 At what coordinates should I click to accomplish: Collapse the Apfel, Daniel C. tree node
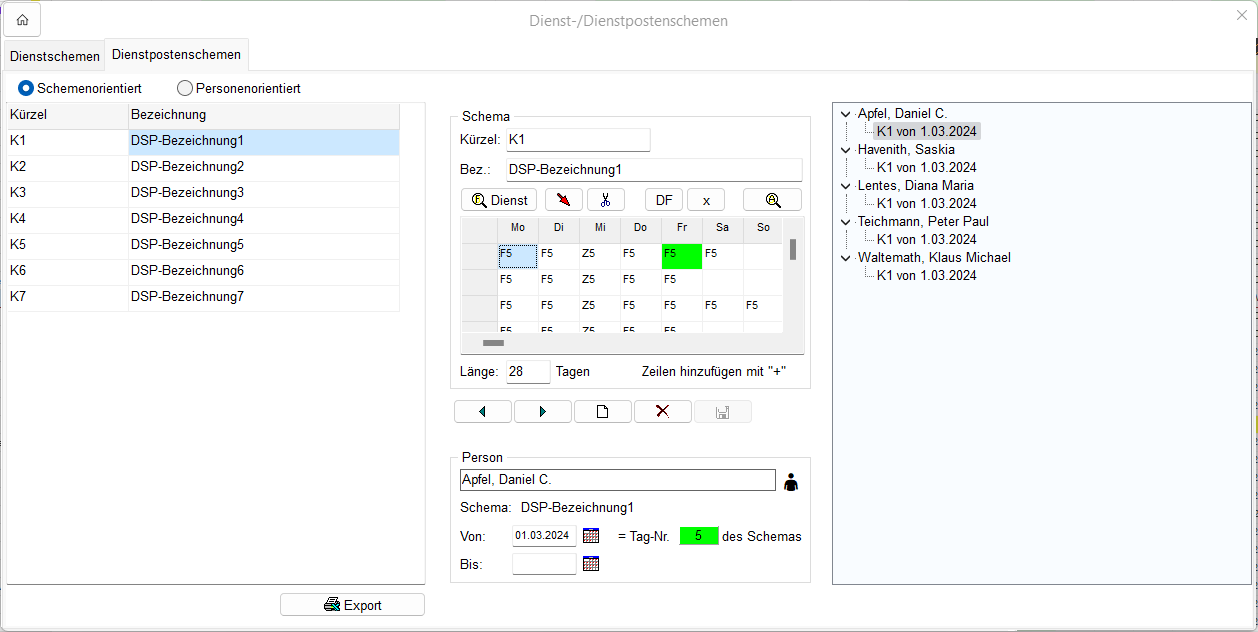[x=846, y=114]
